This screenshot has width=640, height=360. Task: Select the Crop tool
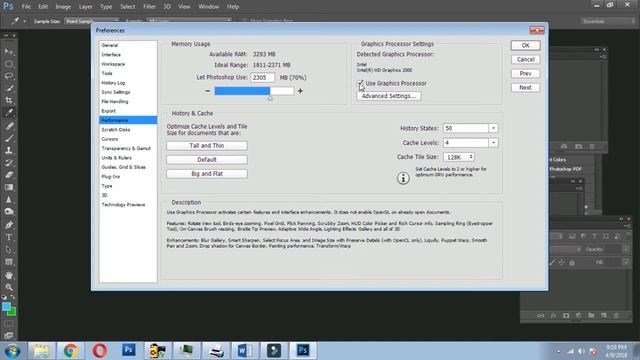9,100
